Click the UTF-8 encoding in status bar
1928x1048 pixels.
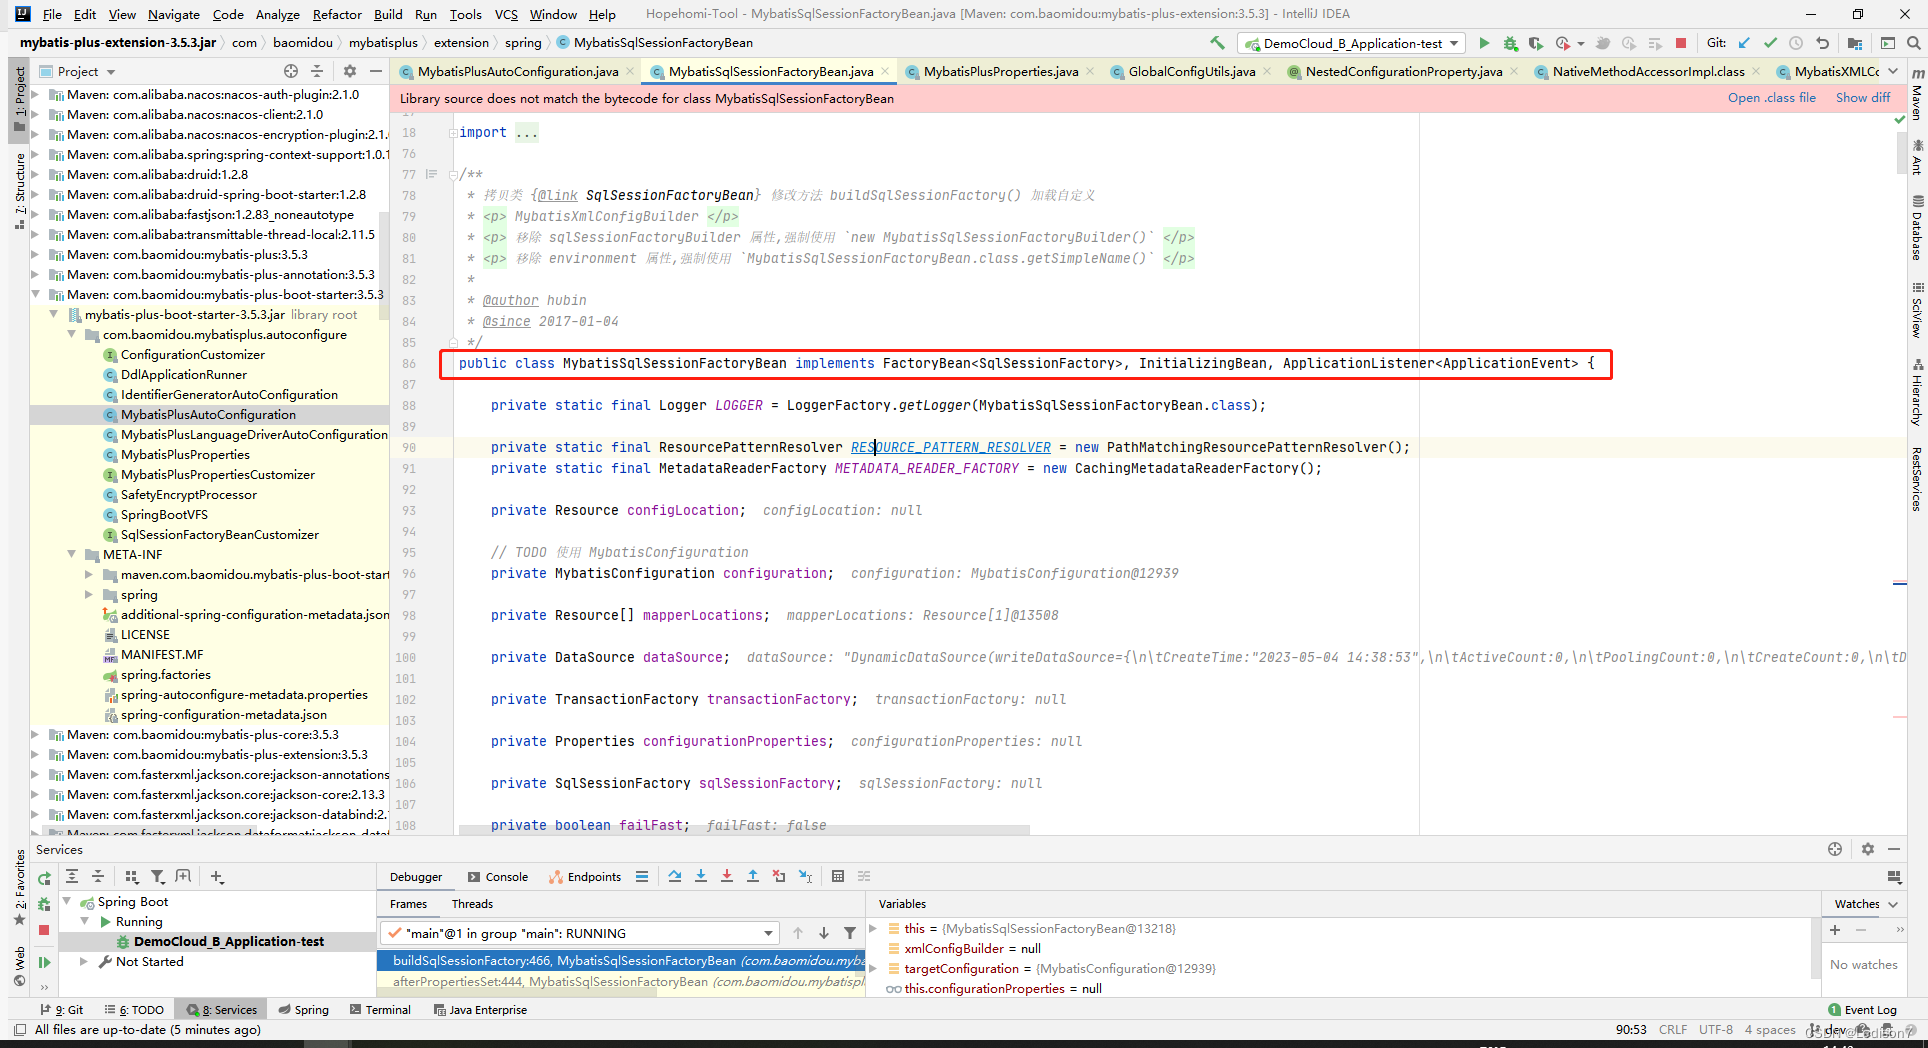click(1716, 1029)
